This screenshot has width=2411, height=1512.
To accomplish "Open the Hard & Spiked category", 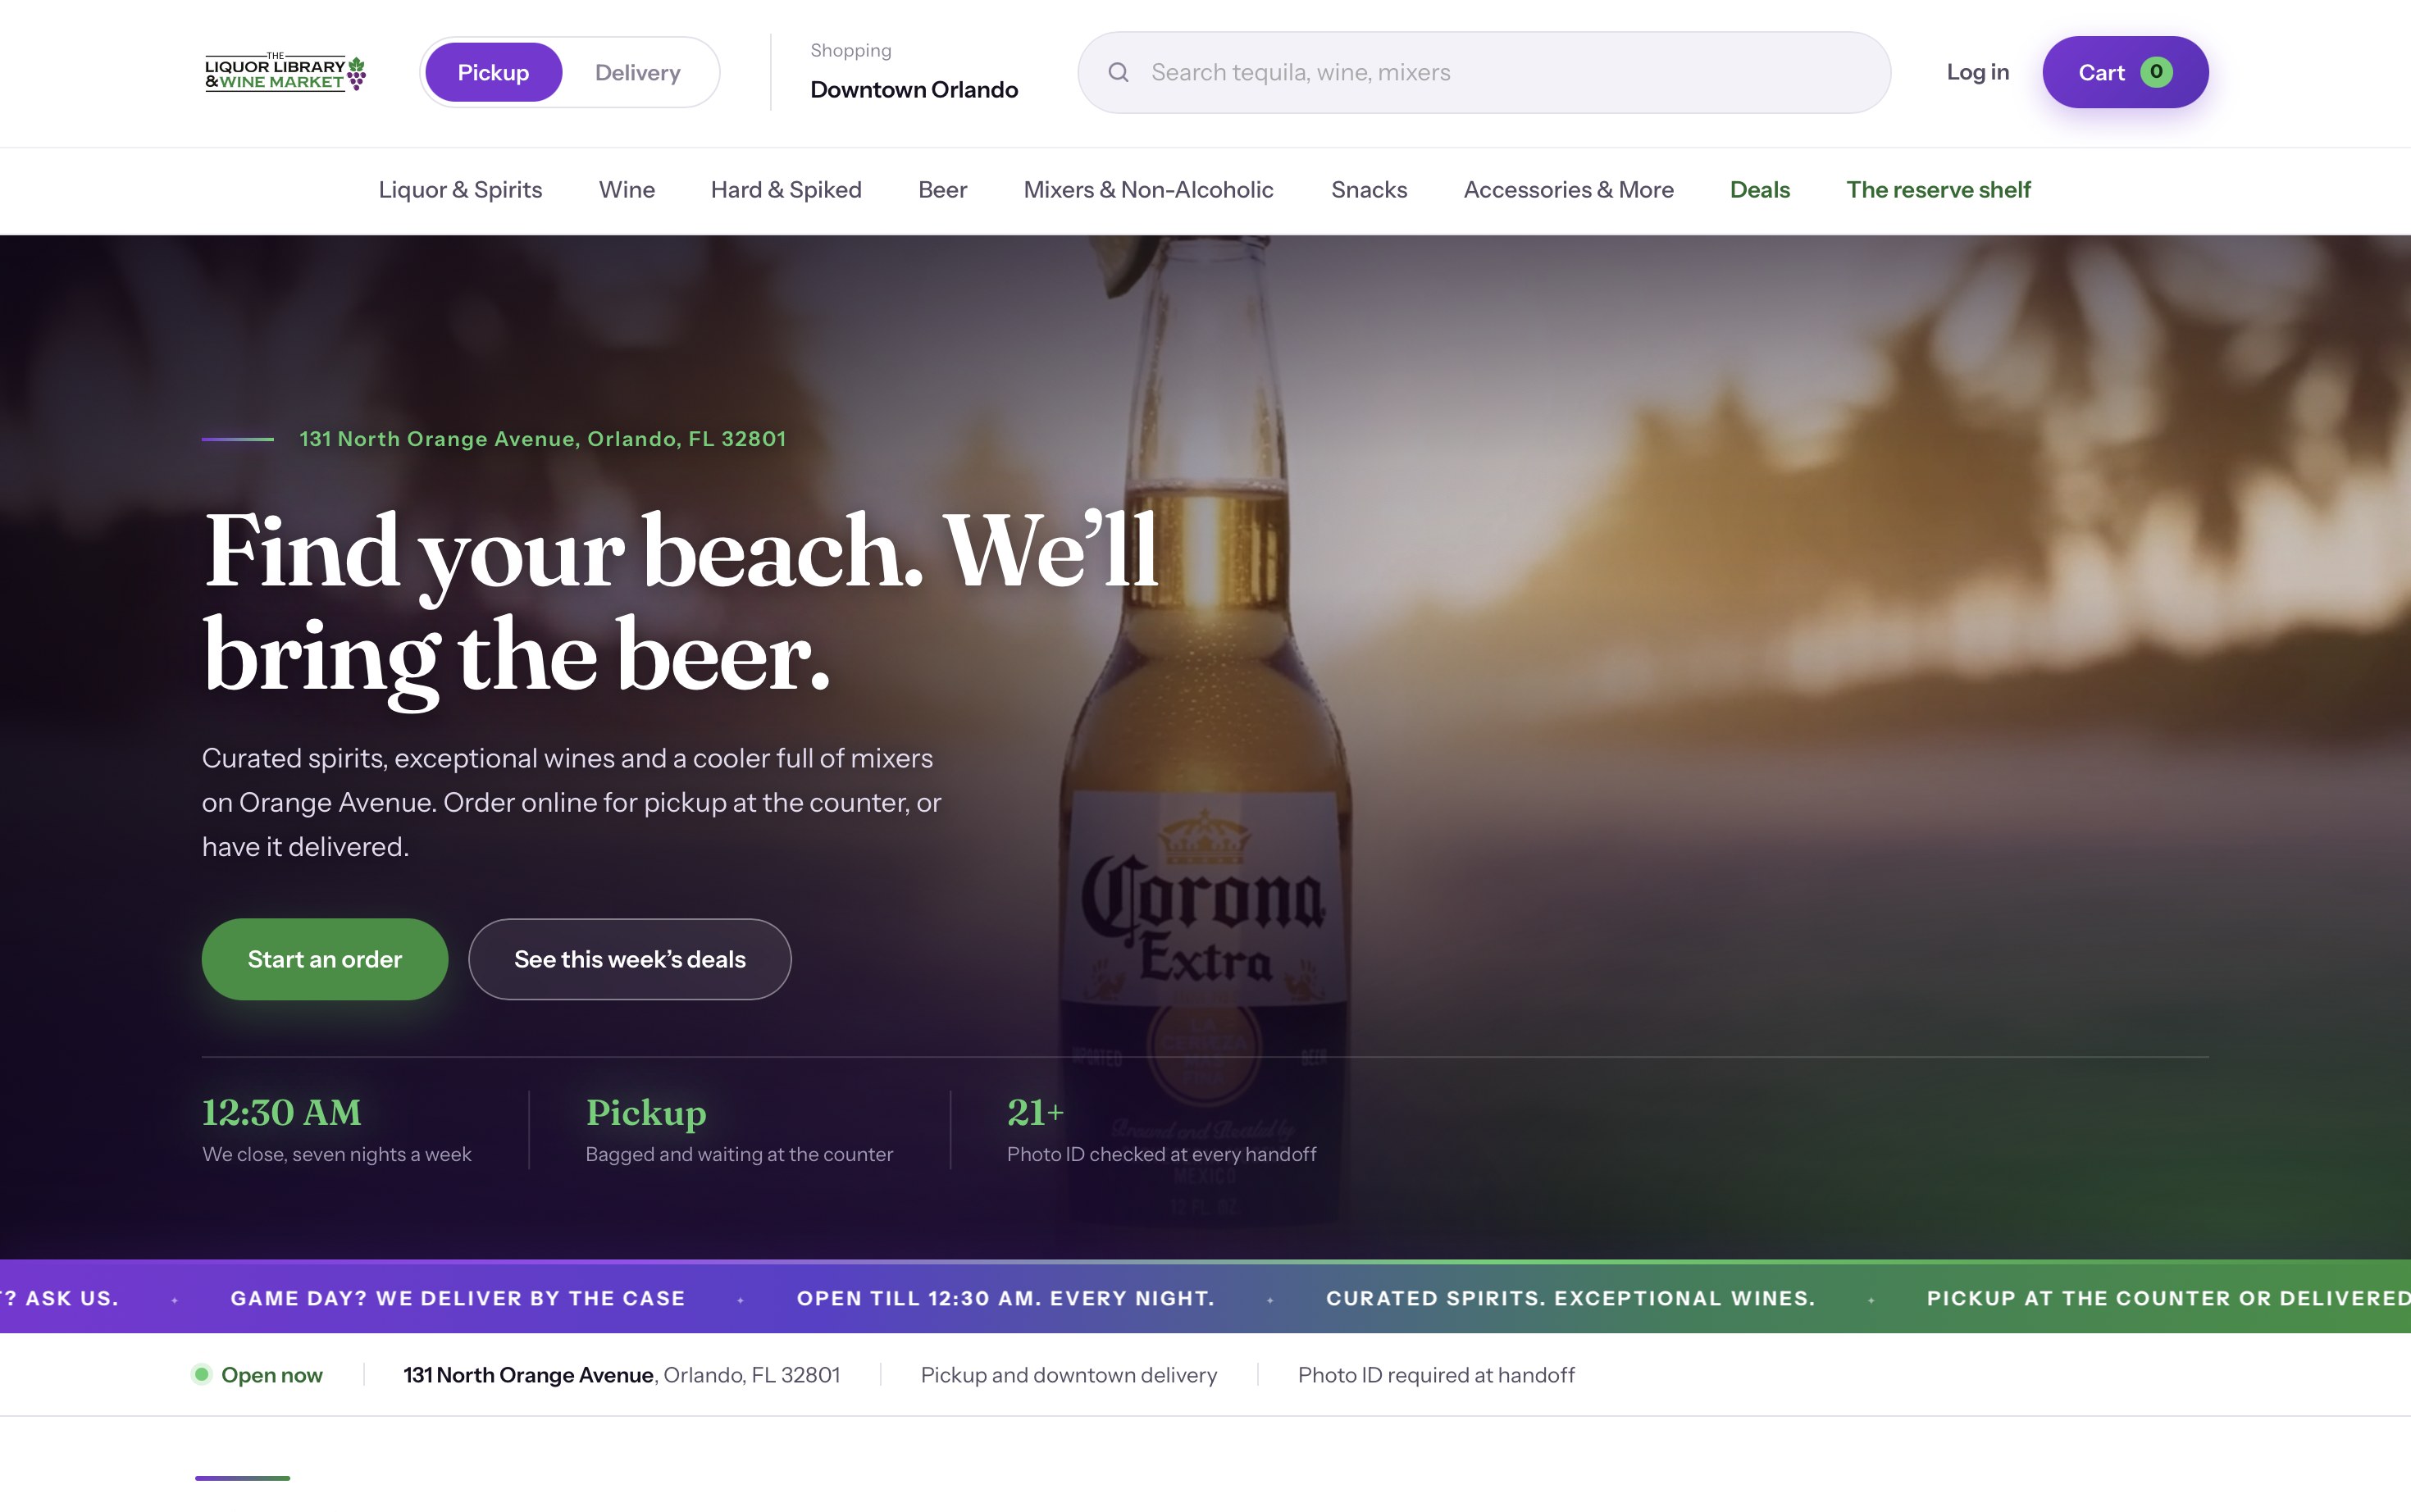I will (x=786, y=190).
